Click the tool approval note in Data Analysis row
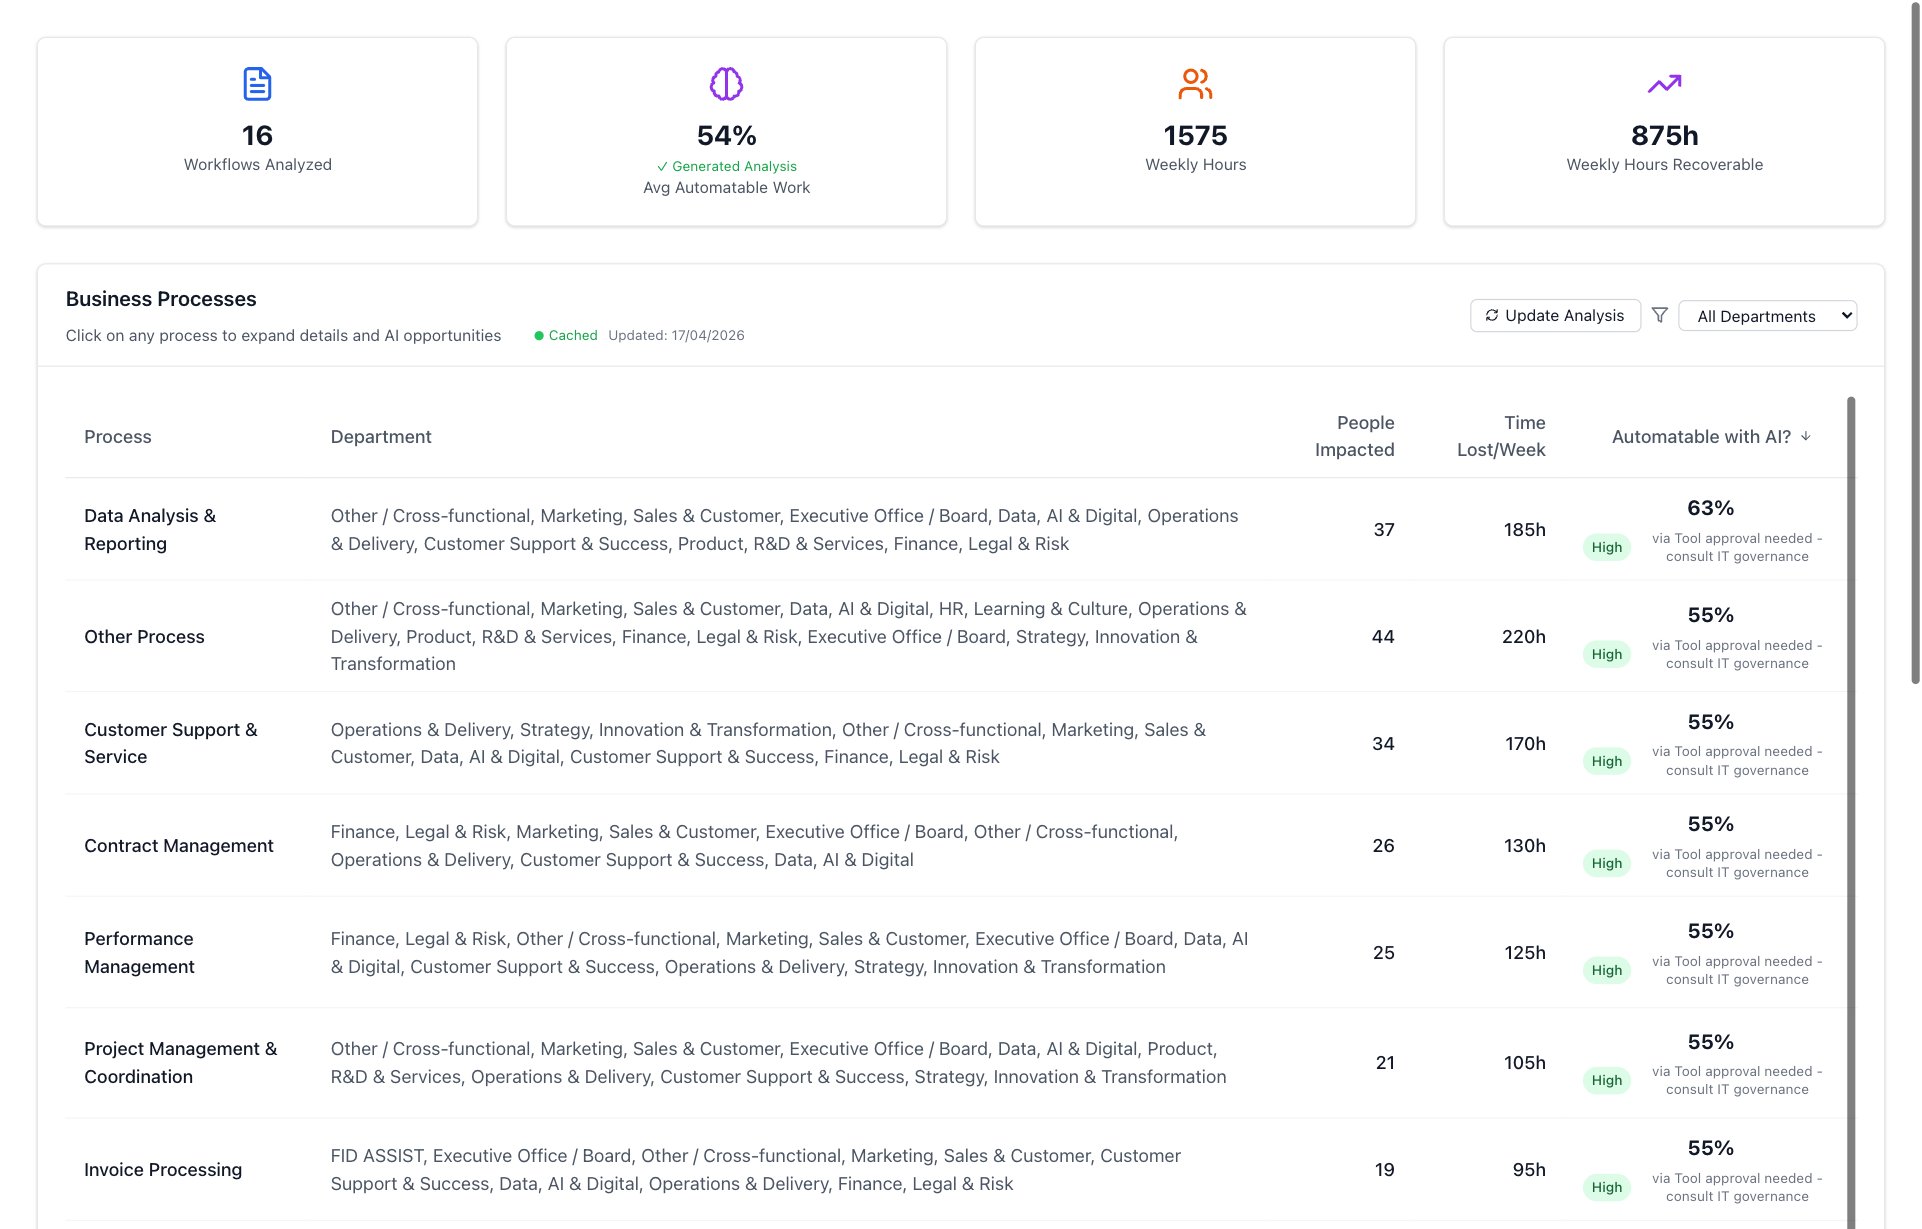Screen dimensions: 1922x1229 coord(1737,547)
